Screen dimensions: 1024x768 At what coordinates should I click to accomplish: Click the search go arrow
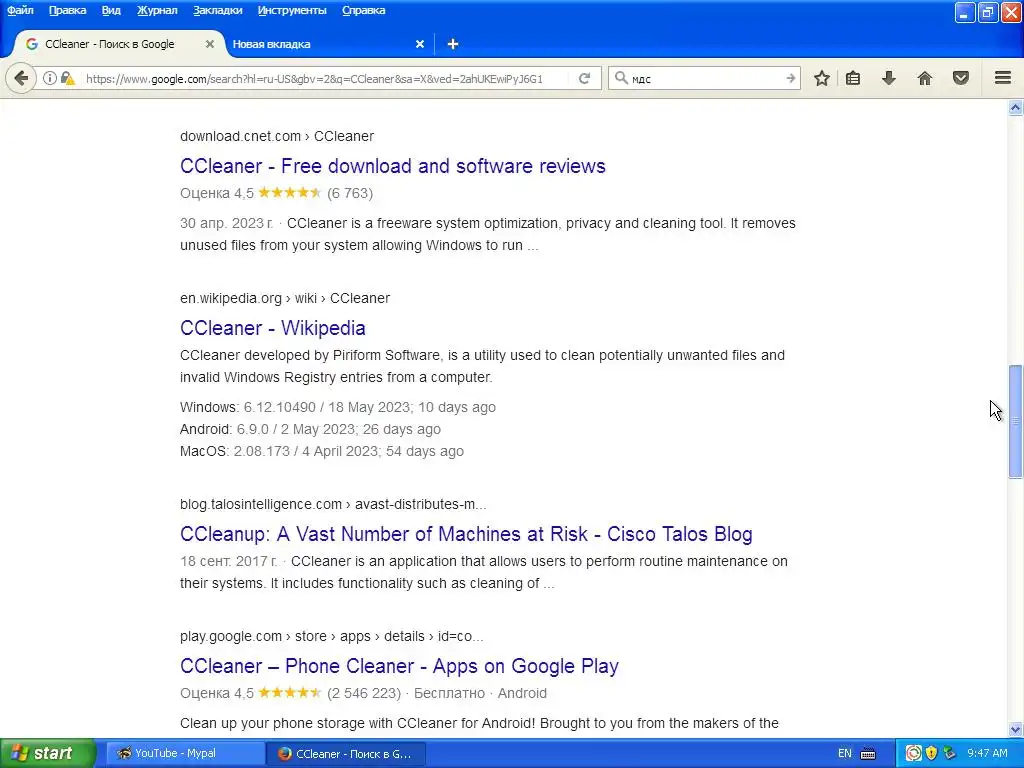(790, 78)
